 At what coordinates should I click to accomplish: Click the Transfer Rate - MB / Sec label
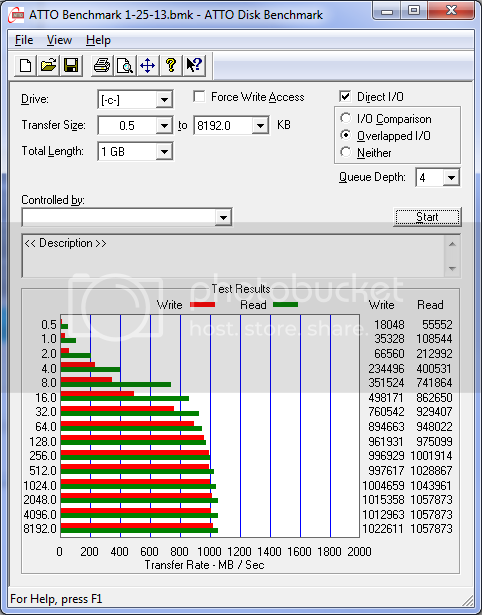[x=204, y=565]
